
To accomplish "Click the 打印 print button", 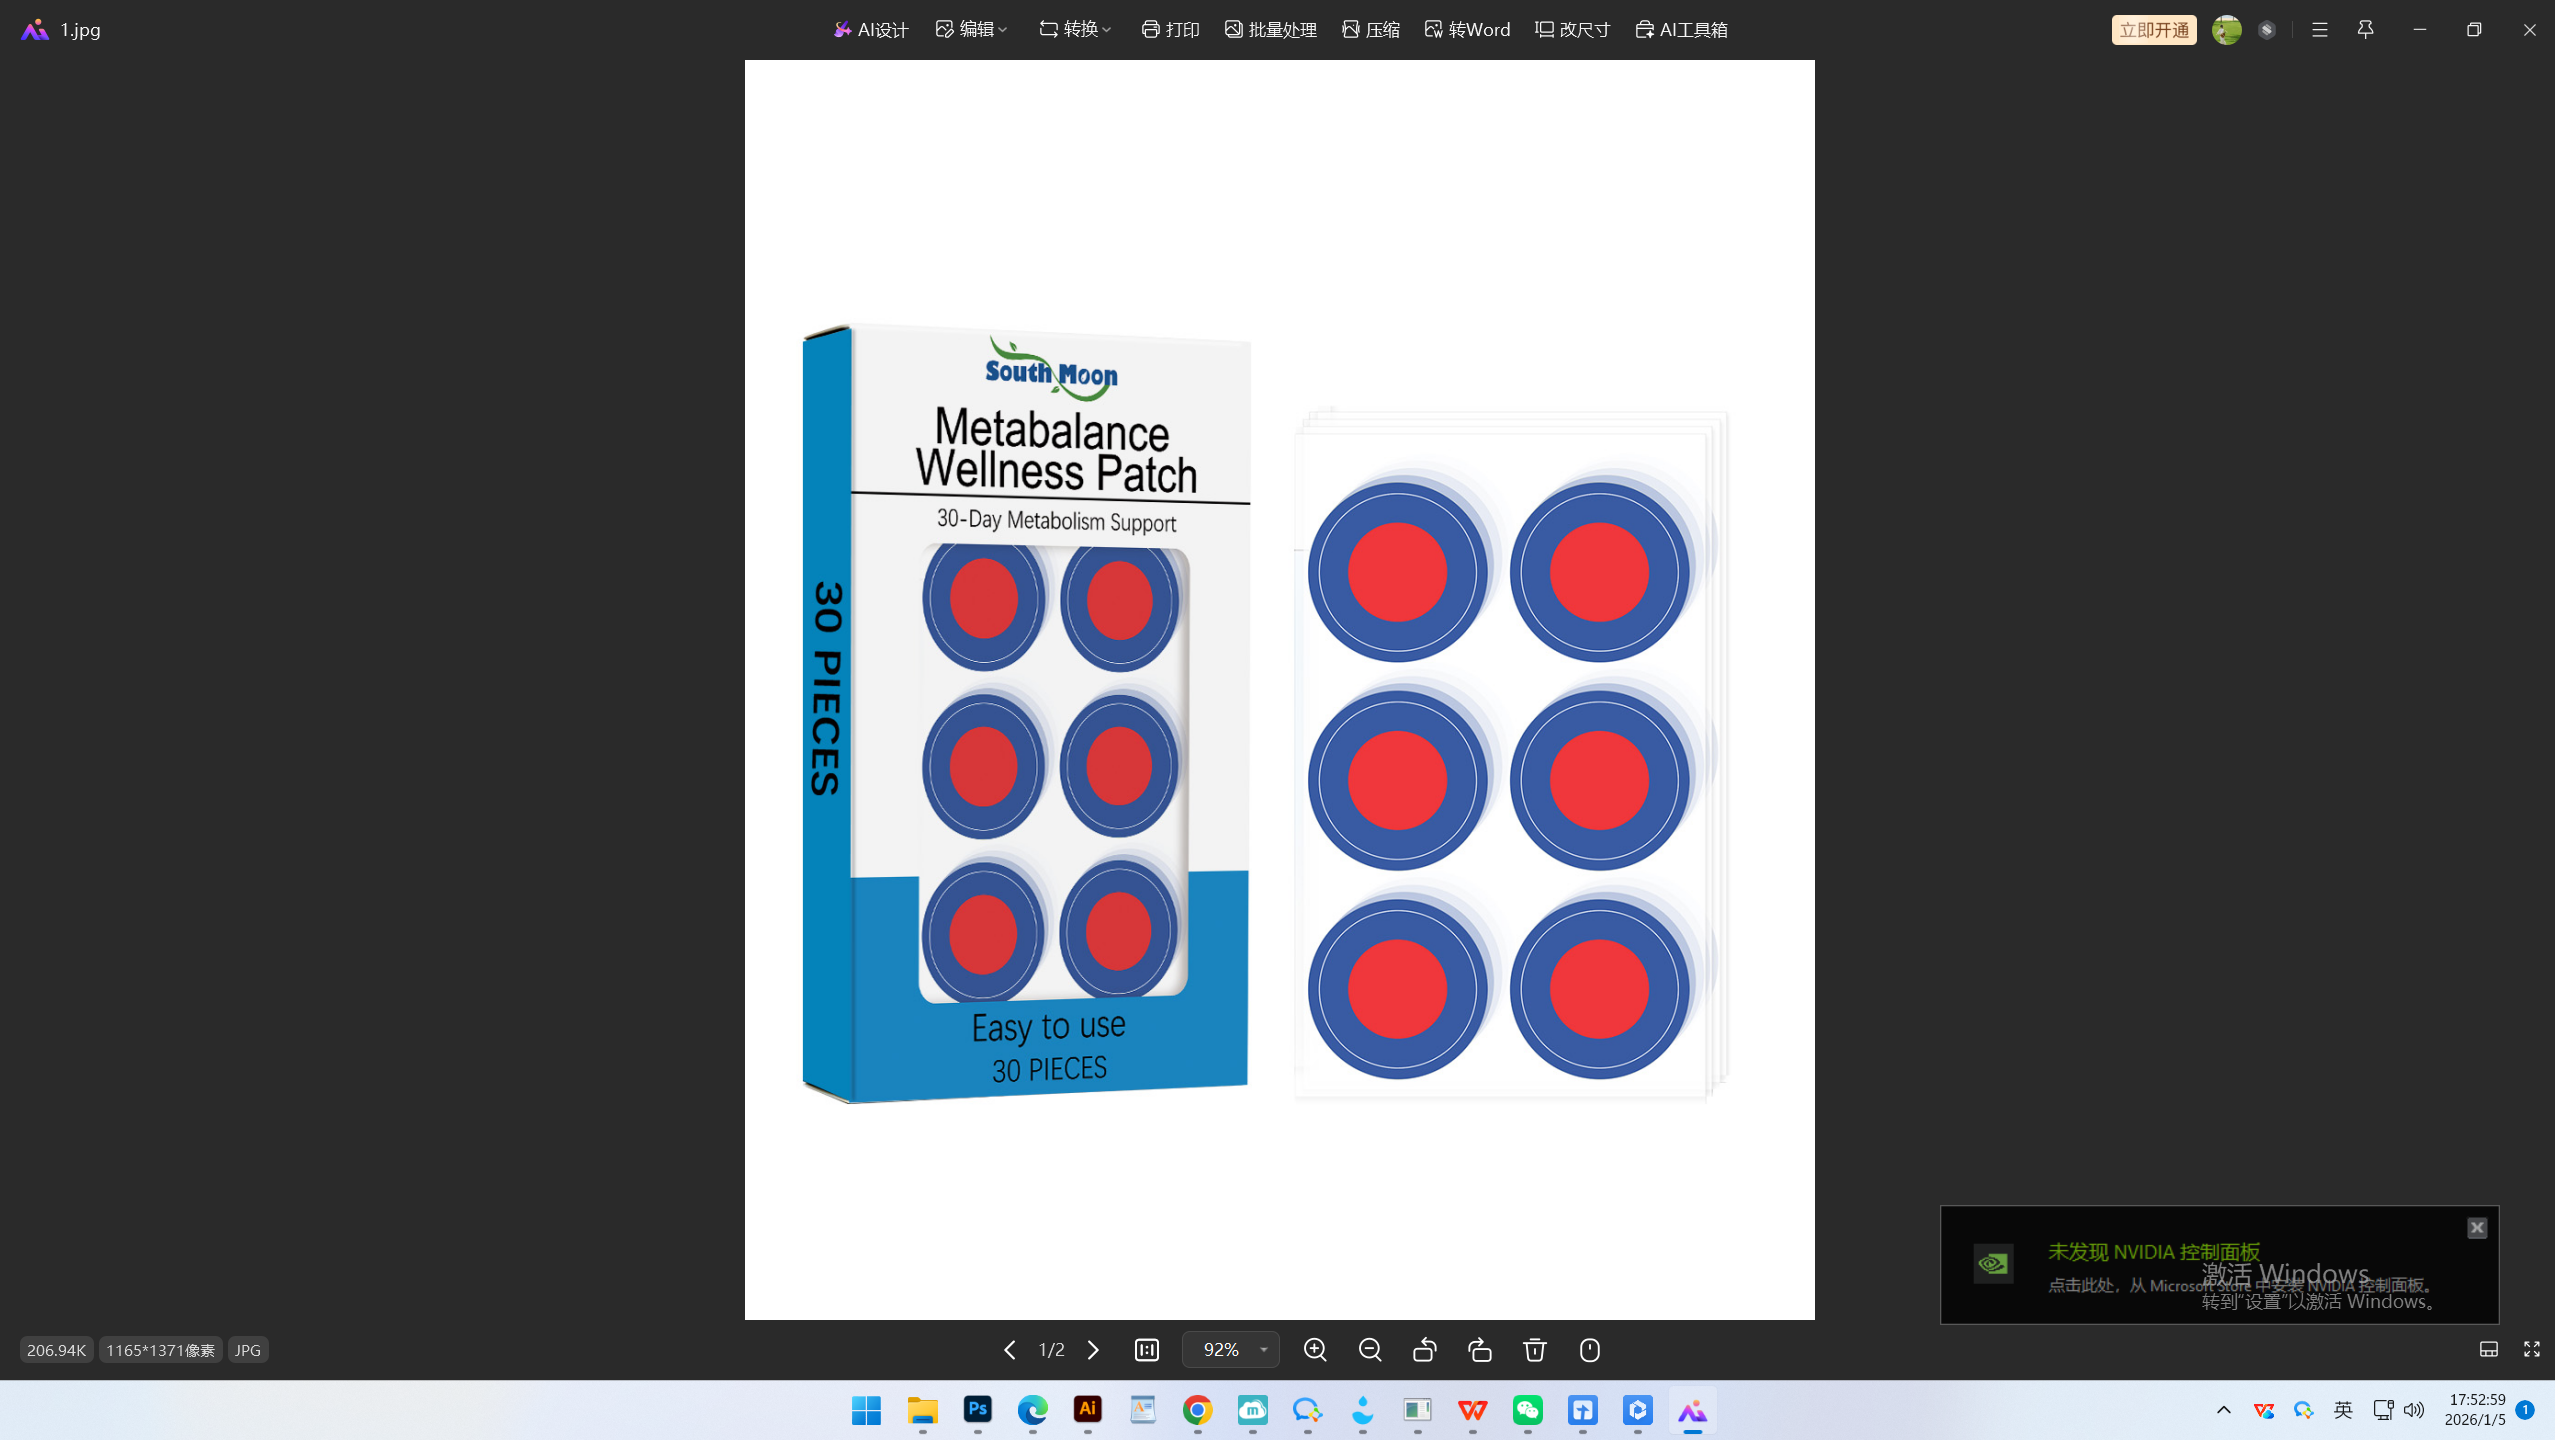I will click(x=1170, y=30).
